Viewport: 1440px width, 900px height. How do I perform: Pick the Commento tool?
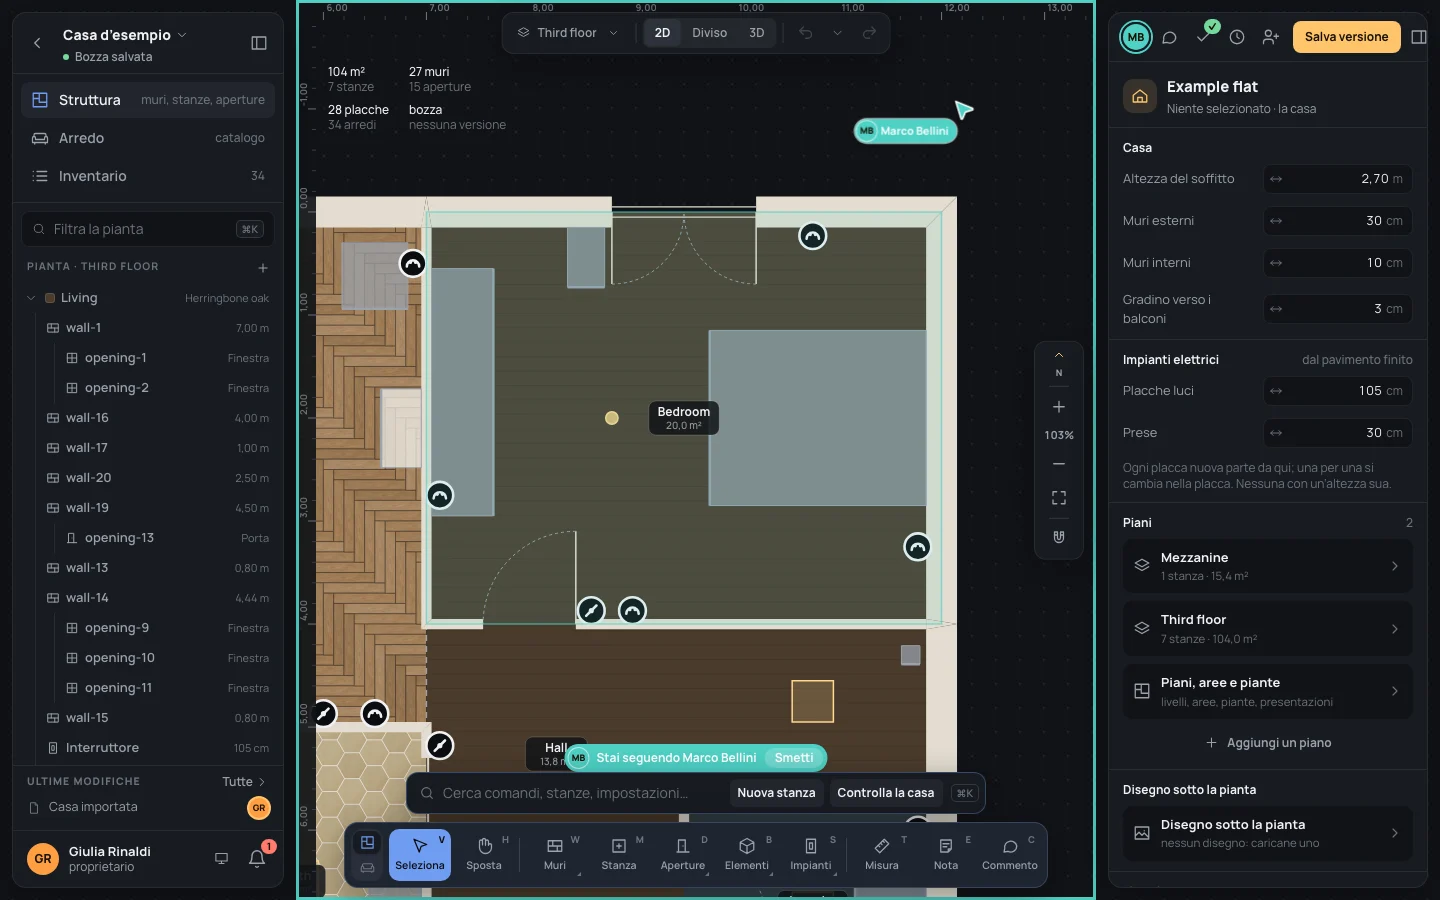[x=1010, y=855]
